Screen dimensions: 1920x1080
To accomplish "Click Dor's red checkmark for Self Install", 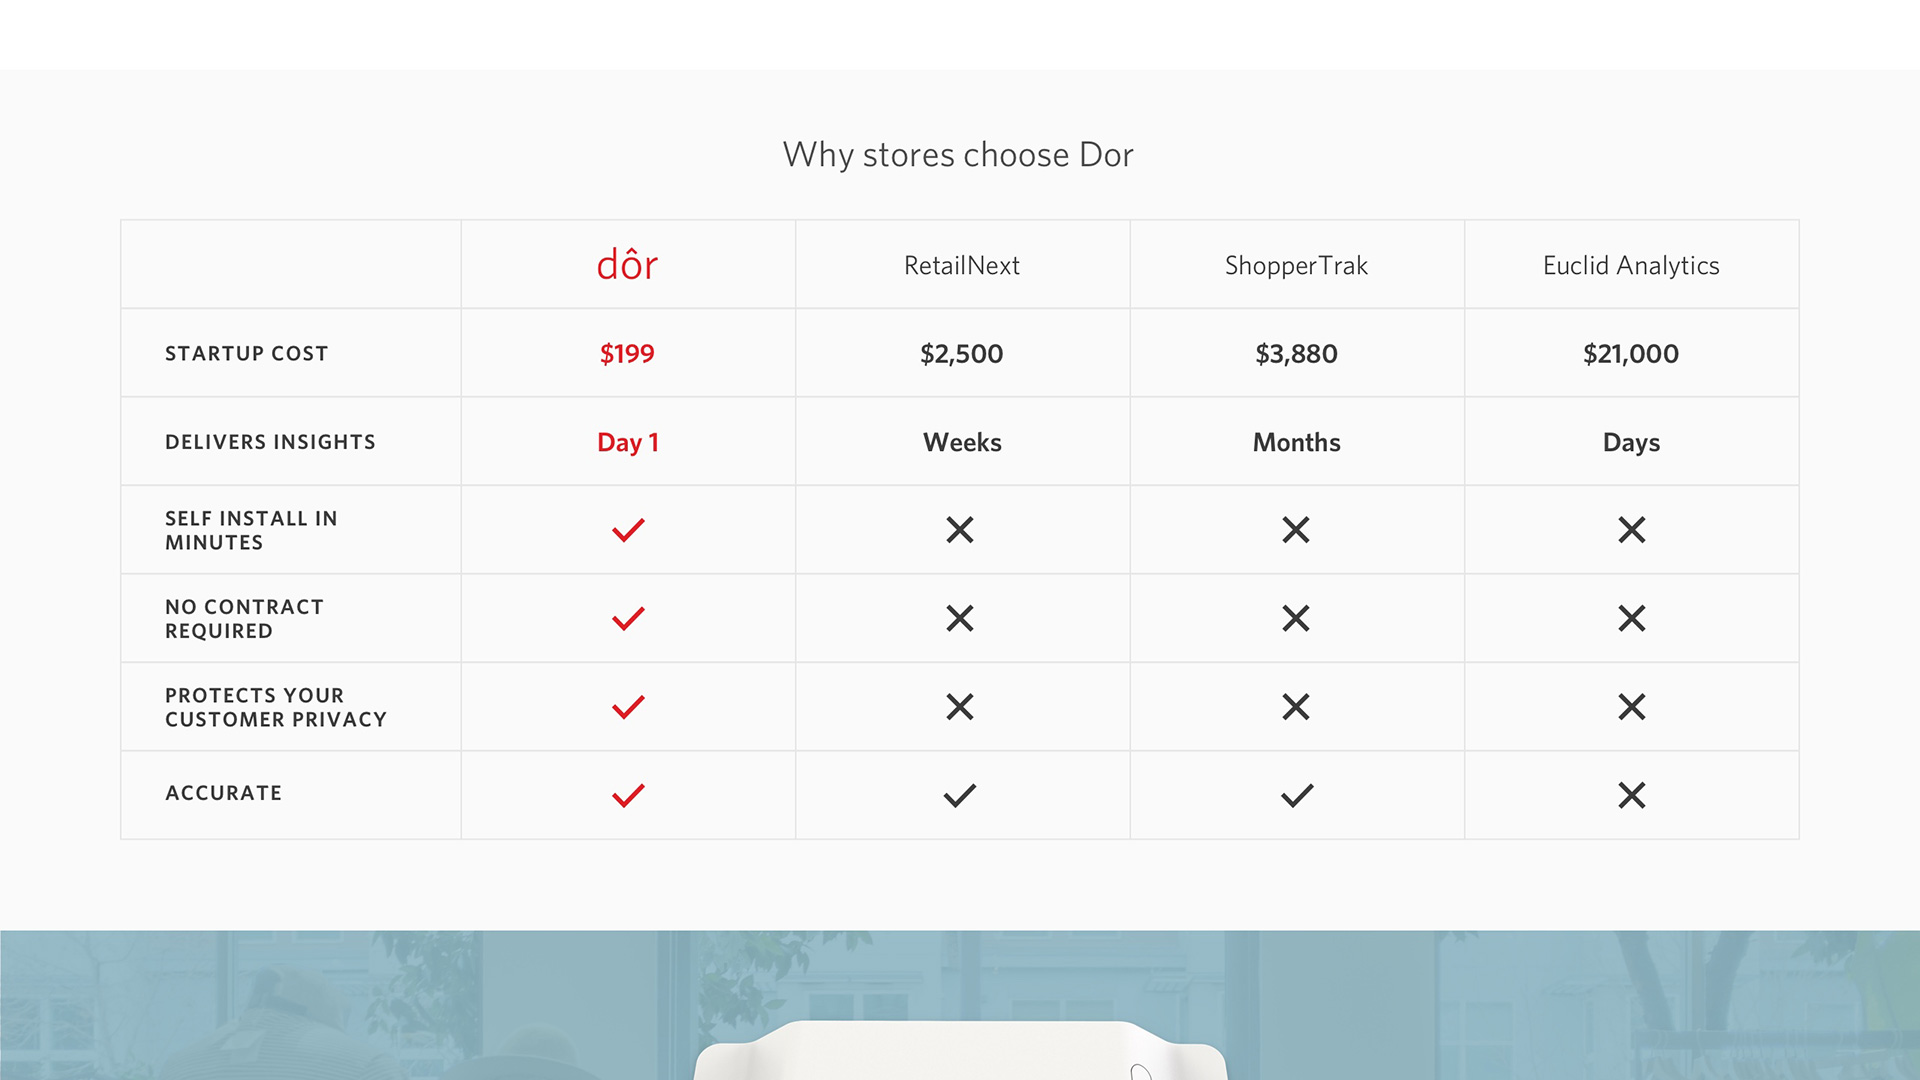I will click(x=628, y=530).
